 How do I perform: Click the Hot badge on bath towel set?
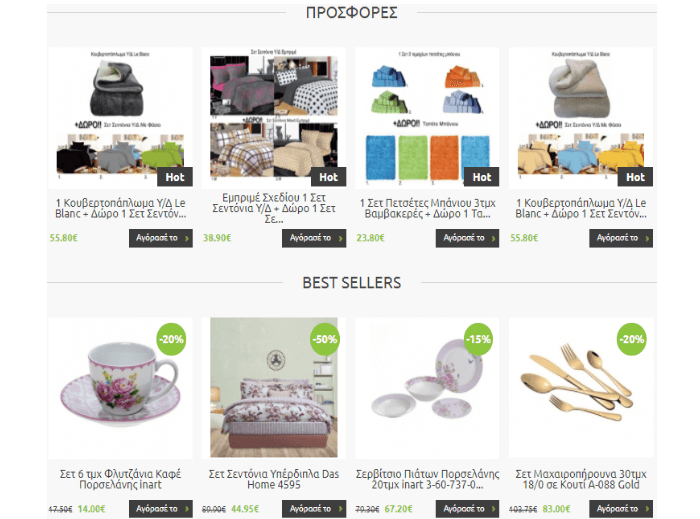click(482, 177)
